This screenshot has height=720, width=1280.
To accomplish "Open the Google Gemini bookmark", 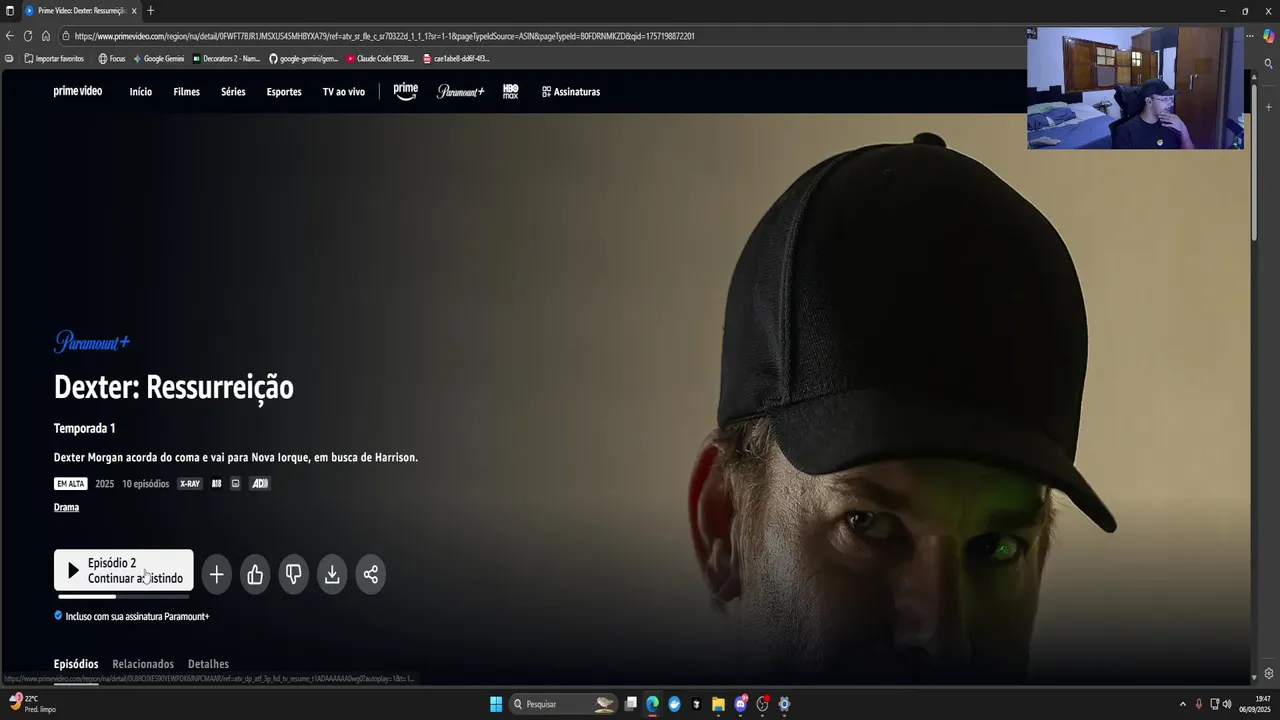I will 158,59.
